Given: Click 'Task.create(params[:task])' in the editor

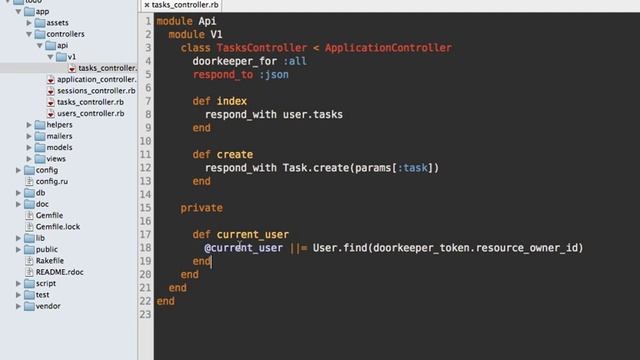Looking at the screenshot, I should (361, 168).
